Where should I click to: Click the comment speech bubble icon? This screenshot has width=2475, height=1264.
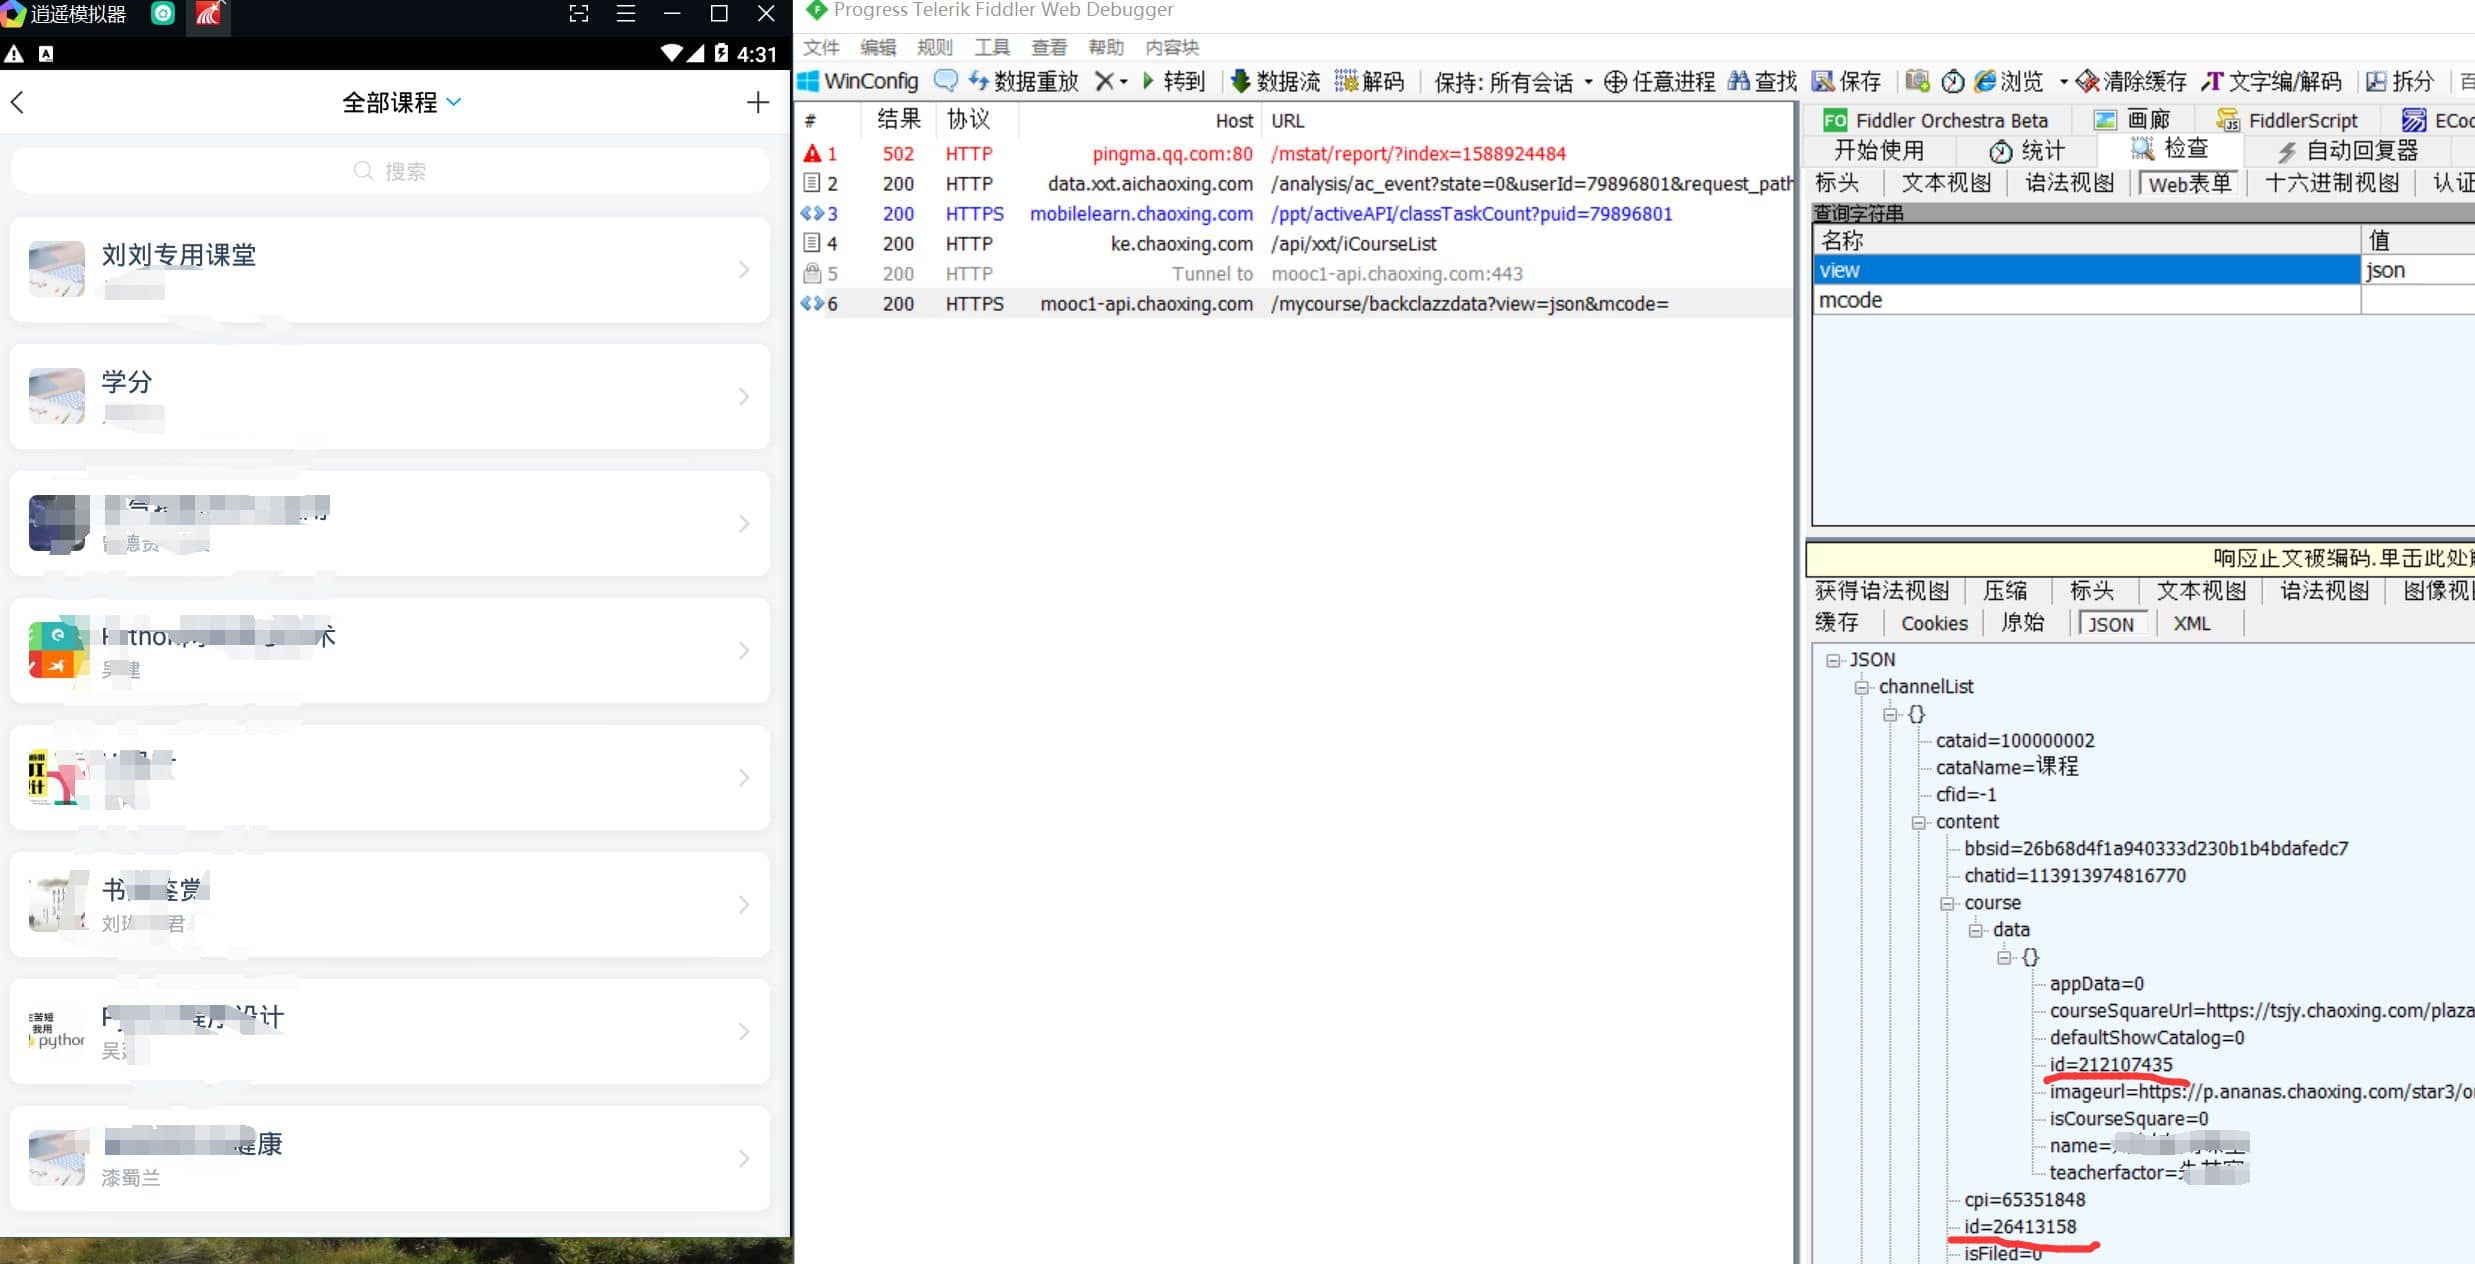(x=945, y=81)
